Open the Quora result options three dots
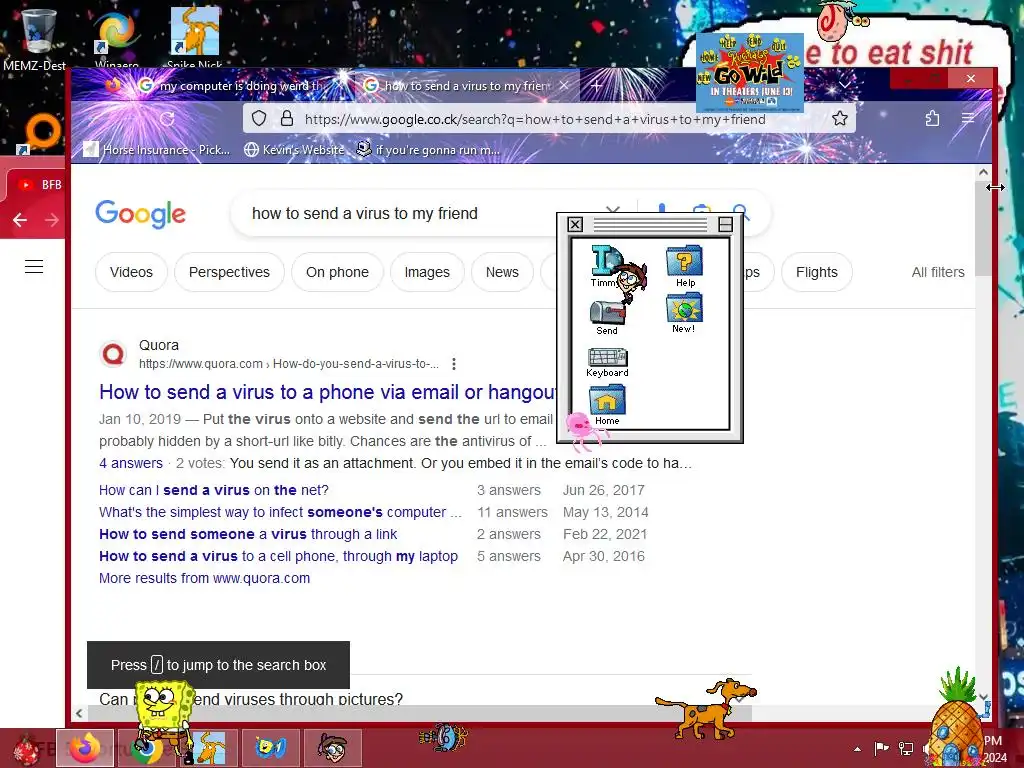Viewport: 1024px width, 768px height. click(x=454, y=364)
